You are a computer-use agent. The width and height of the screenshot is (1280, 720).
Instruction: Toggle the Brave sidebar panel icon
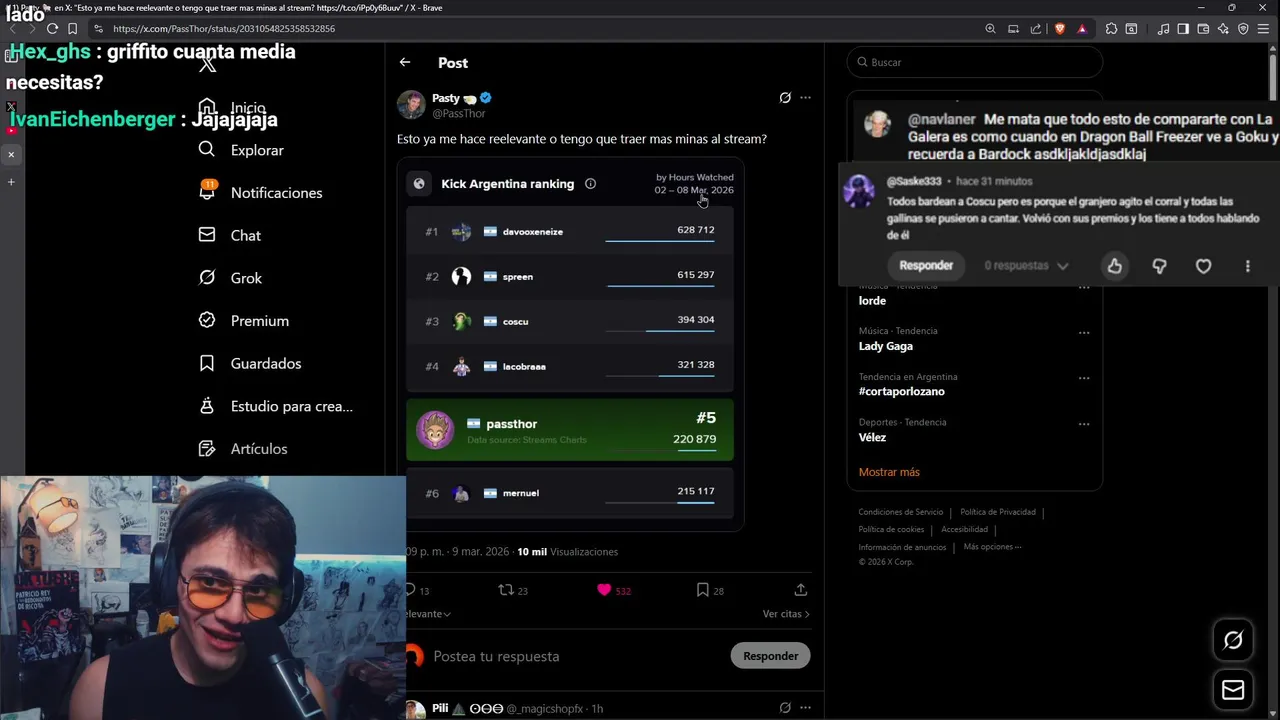point(1183,29)
